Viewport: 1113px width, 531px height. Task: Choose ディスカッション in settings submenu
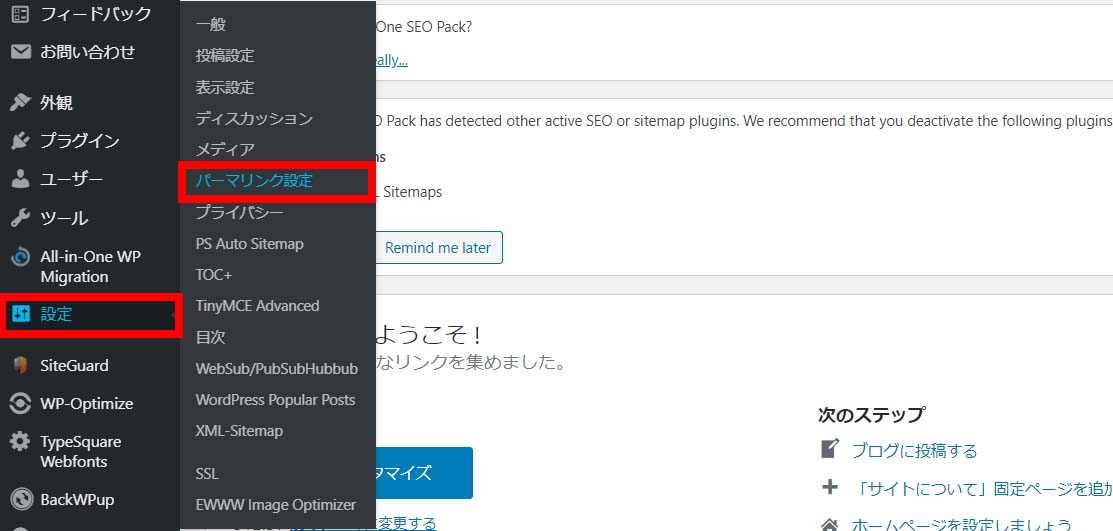tap(254, 118)
